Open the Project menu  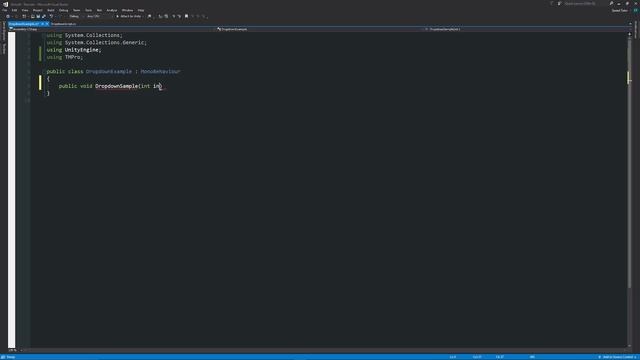click(x=38, y=10)
